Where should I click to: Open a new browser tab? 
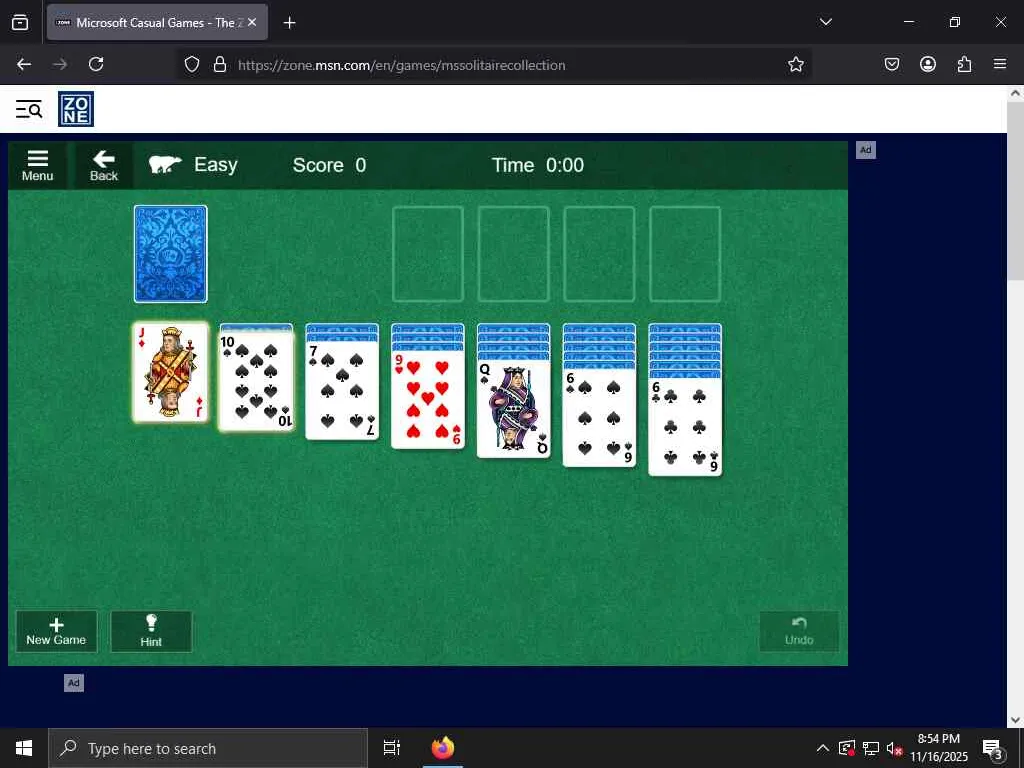coord(289,23)
